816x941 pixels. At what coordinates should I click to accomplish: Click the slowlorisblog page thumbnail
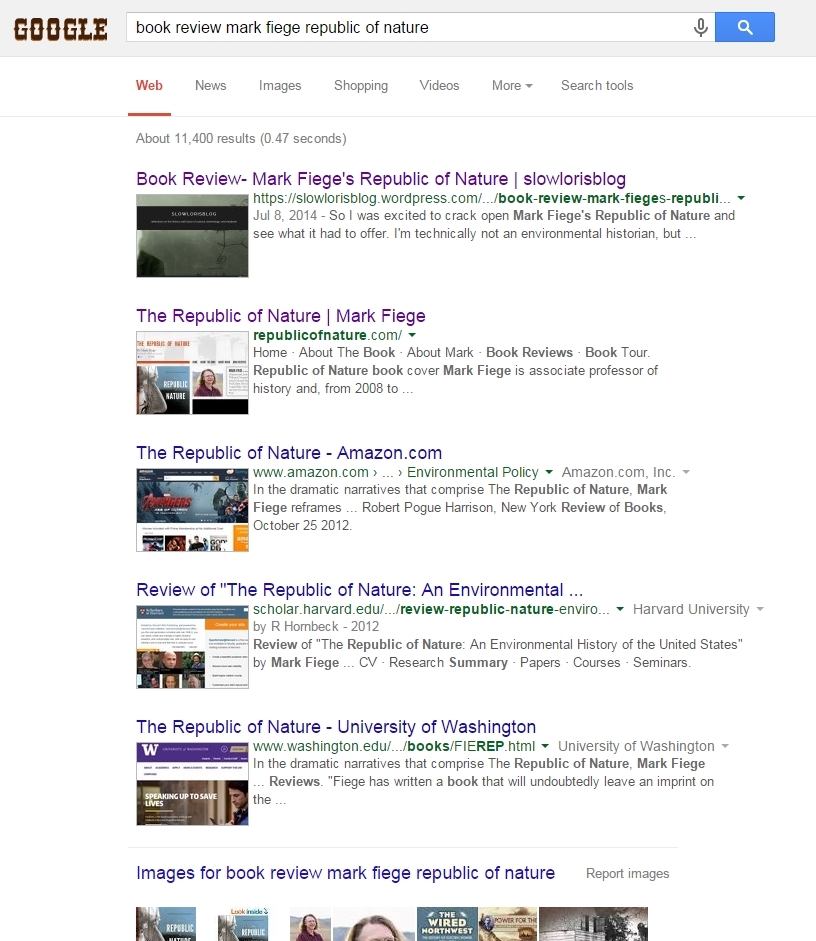[192, 235]
